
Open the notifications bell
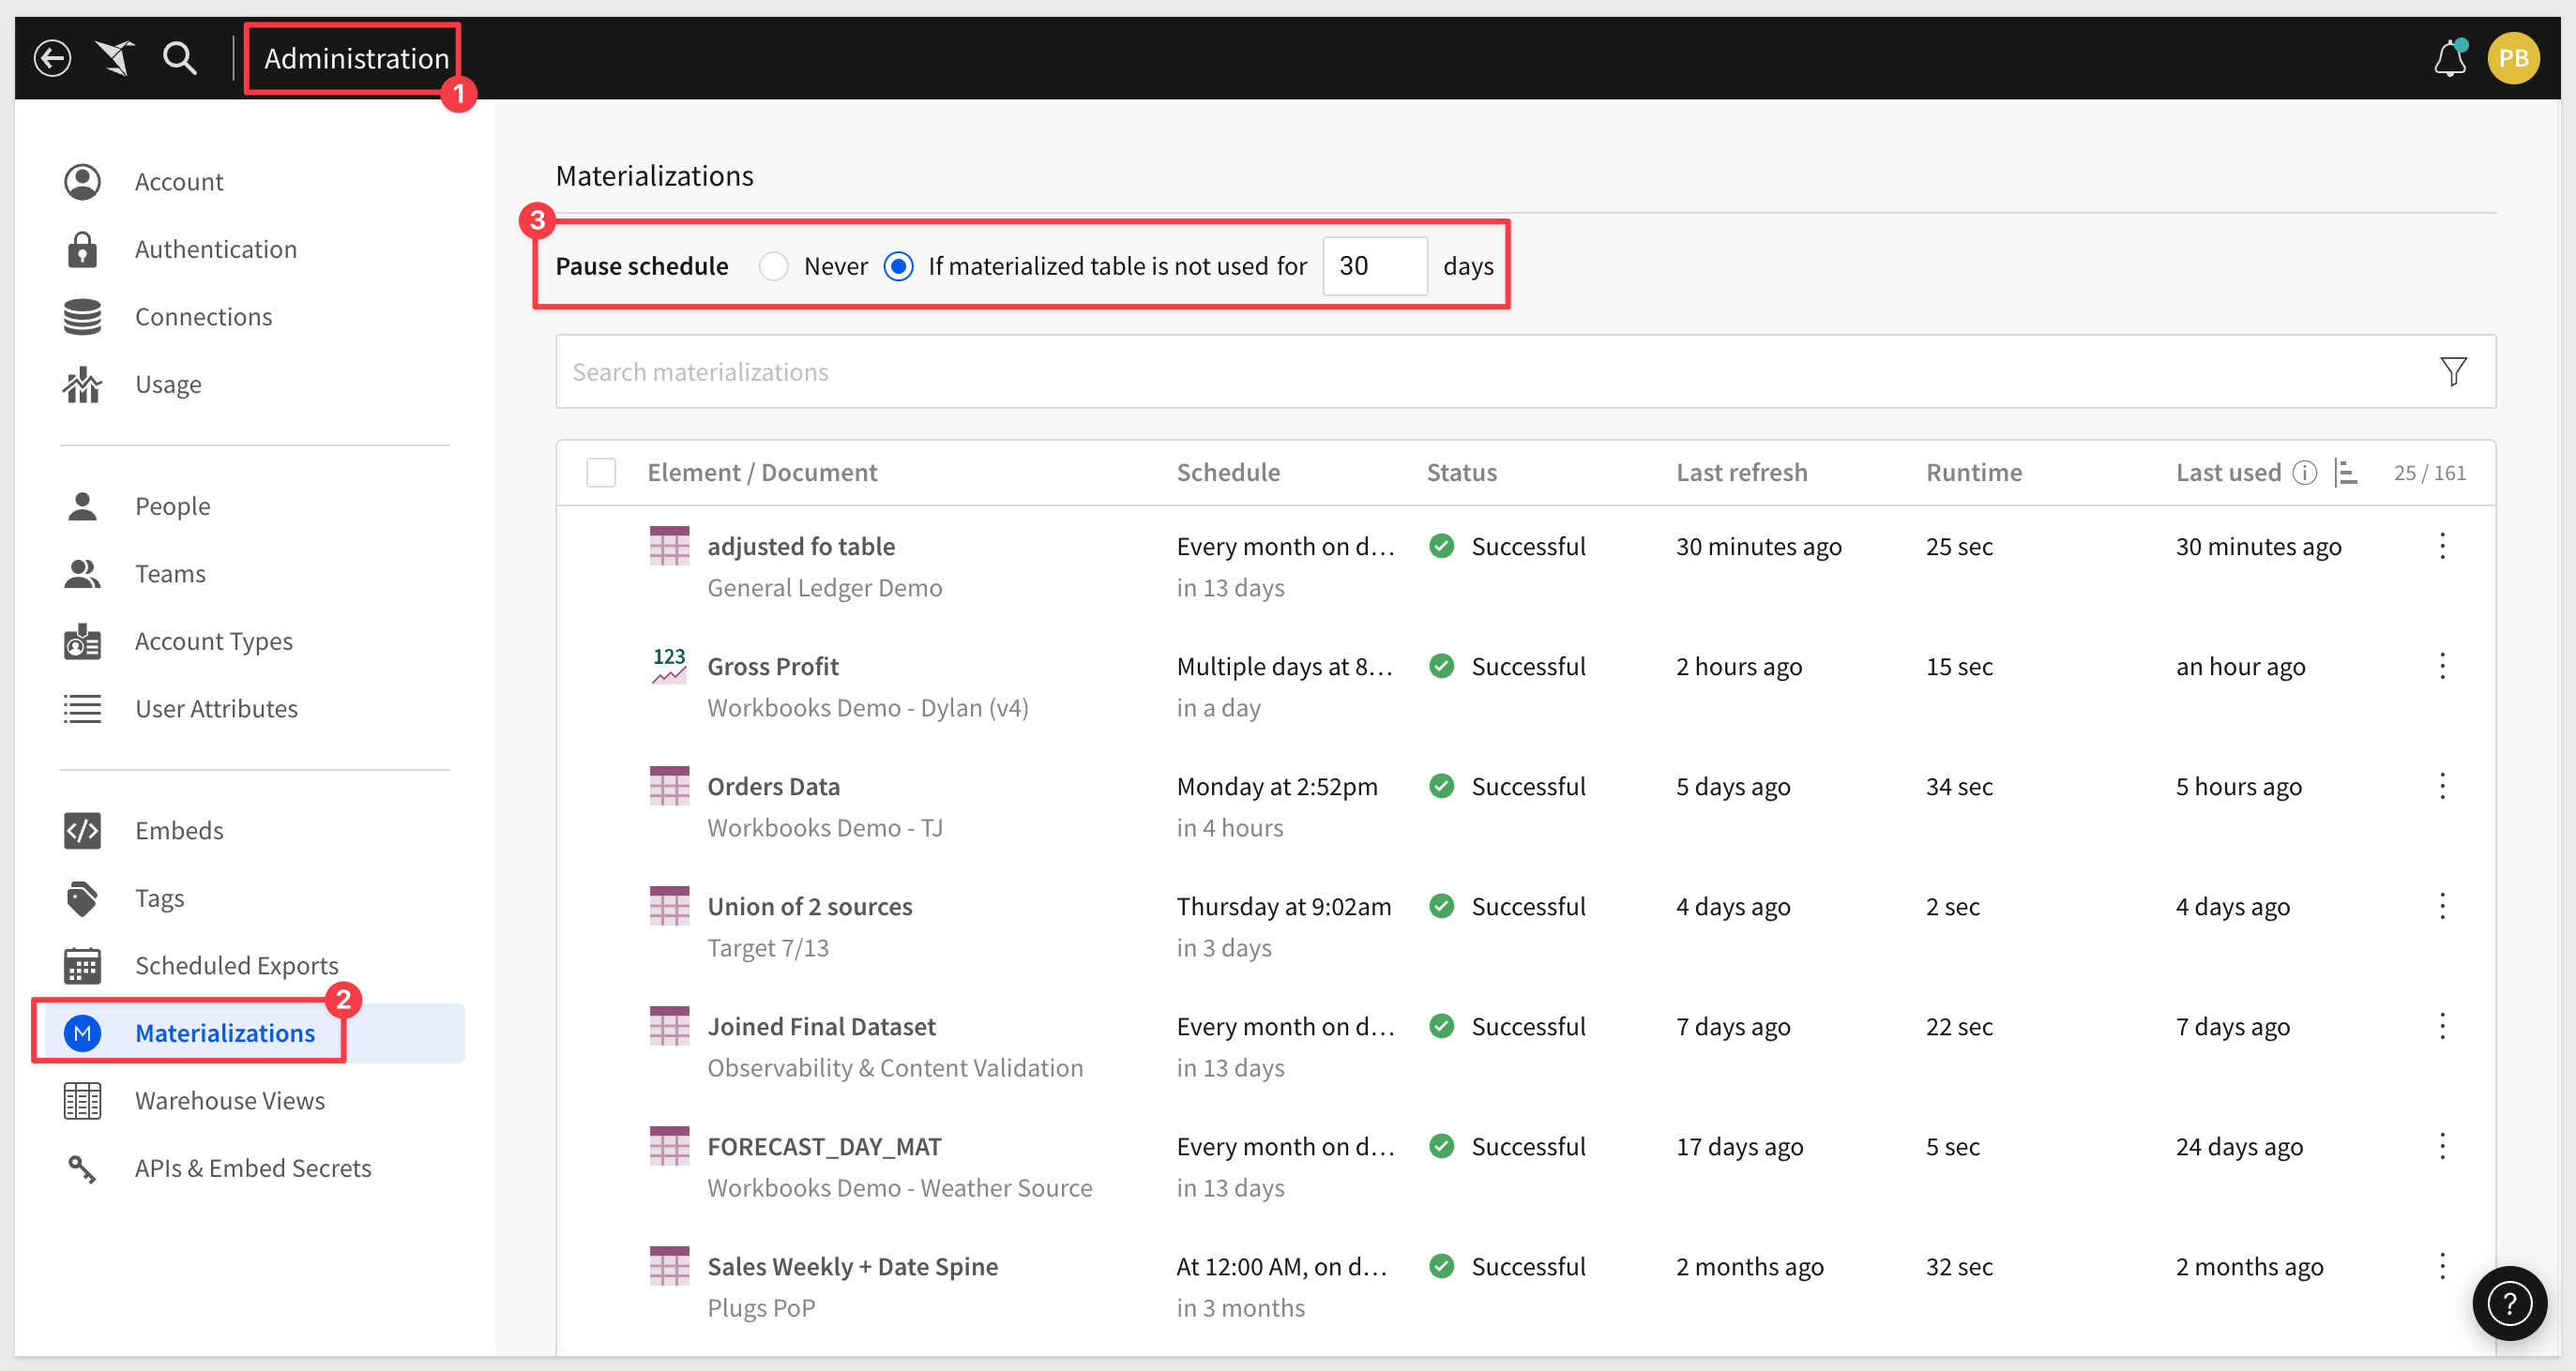point(2449,58)
